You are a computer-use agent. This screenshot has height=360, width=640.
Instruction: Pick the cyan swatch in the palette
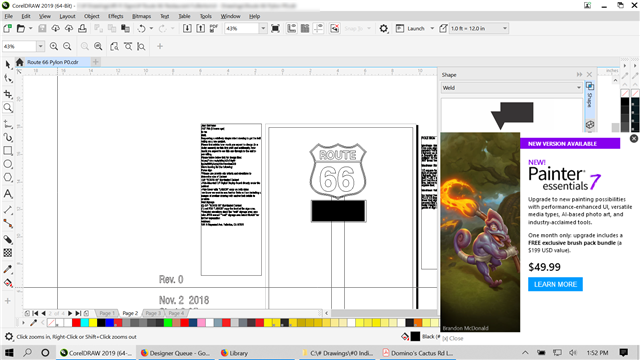84,323
